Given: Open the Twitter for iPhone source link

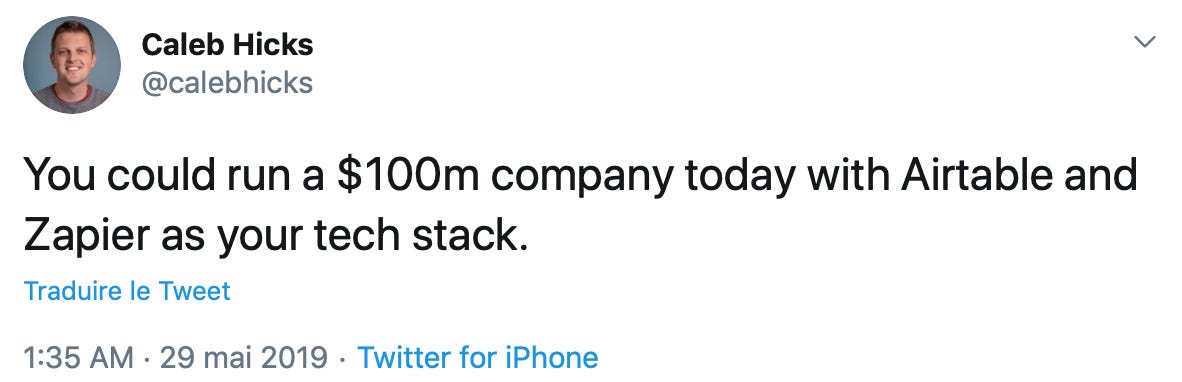Looking at the screenshot, I should 478,357.
